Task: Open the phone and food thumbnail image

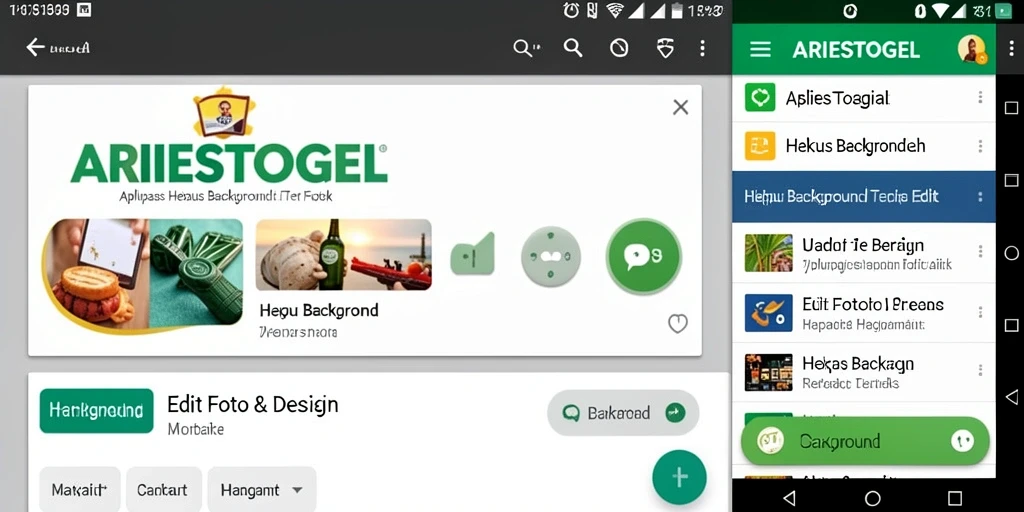Action: point(142,274)
